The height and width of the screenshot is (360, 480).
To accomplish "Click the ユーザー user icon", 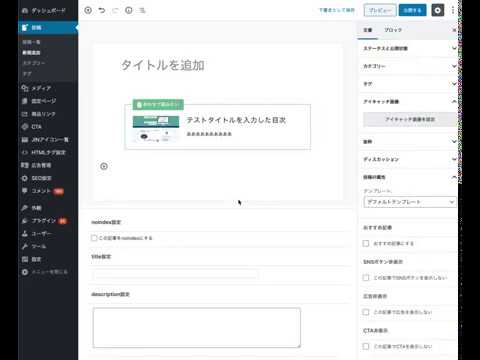I will click(x=25, y=233).
